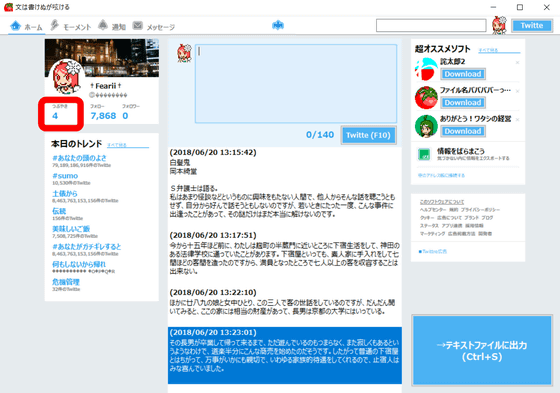Open the ブランド footer link
The image size is (560, 393).
[471, 218]
